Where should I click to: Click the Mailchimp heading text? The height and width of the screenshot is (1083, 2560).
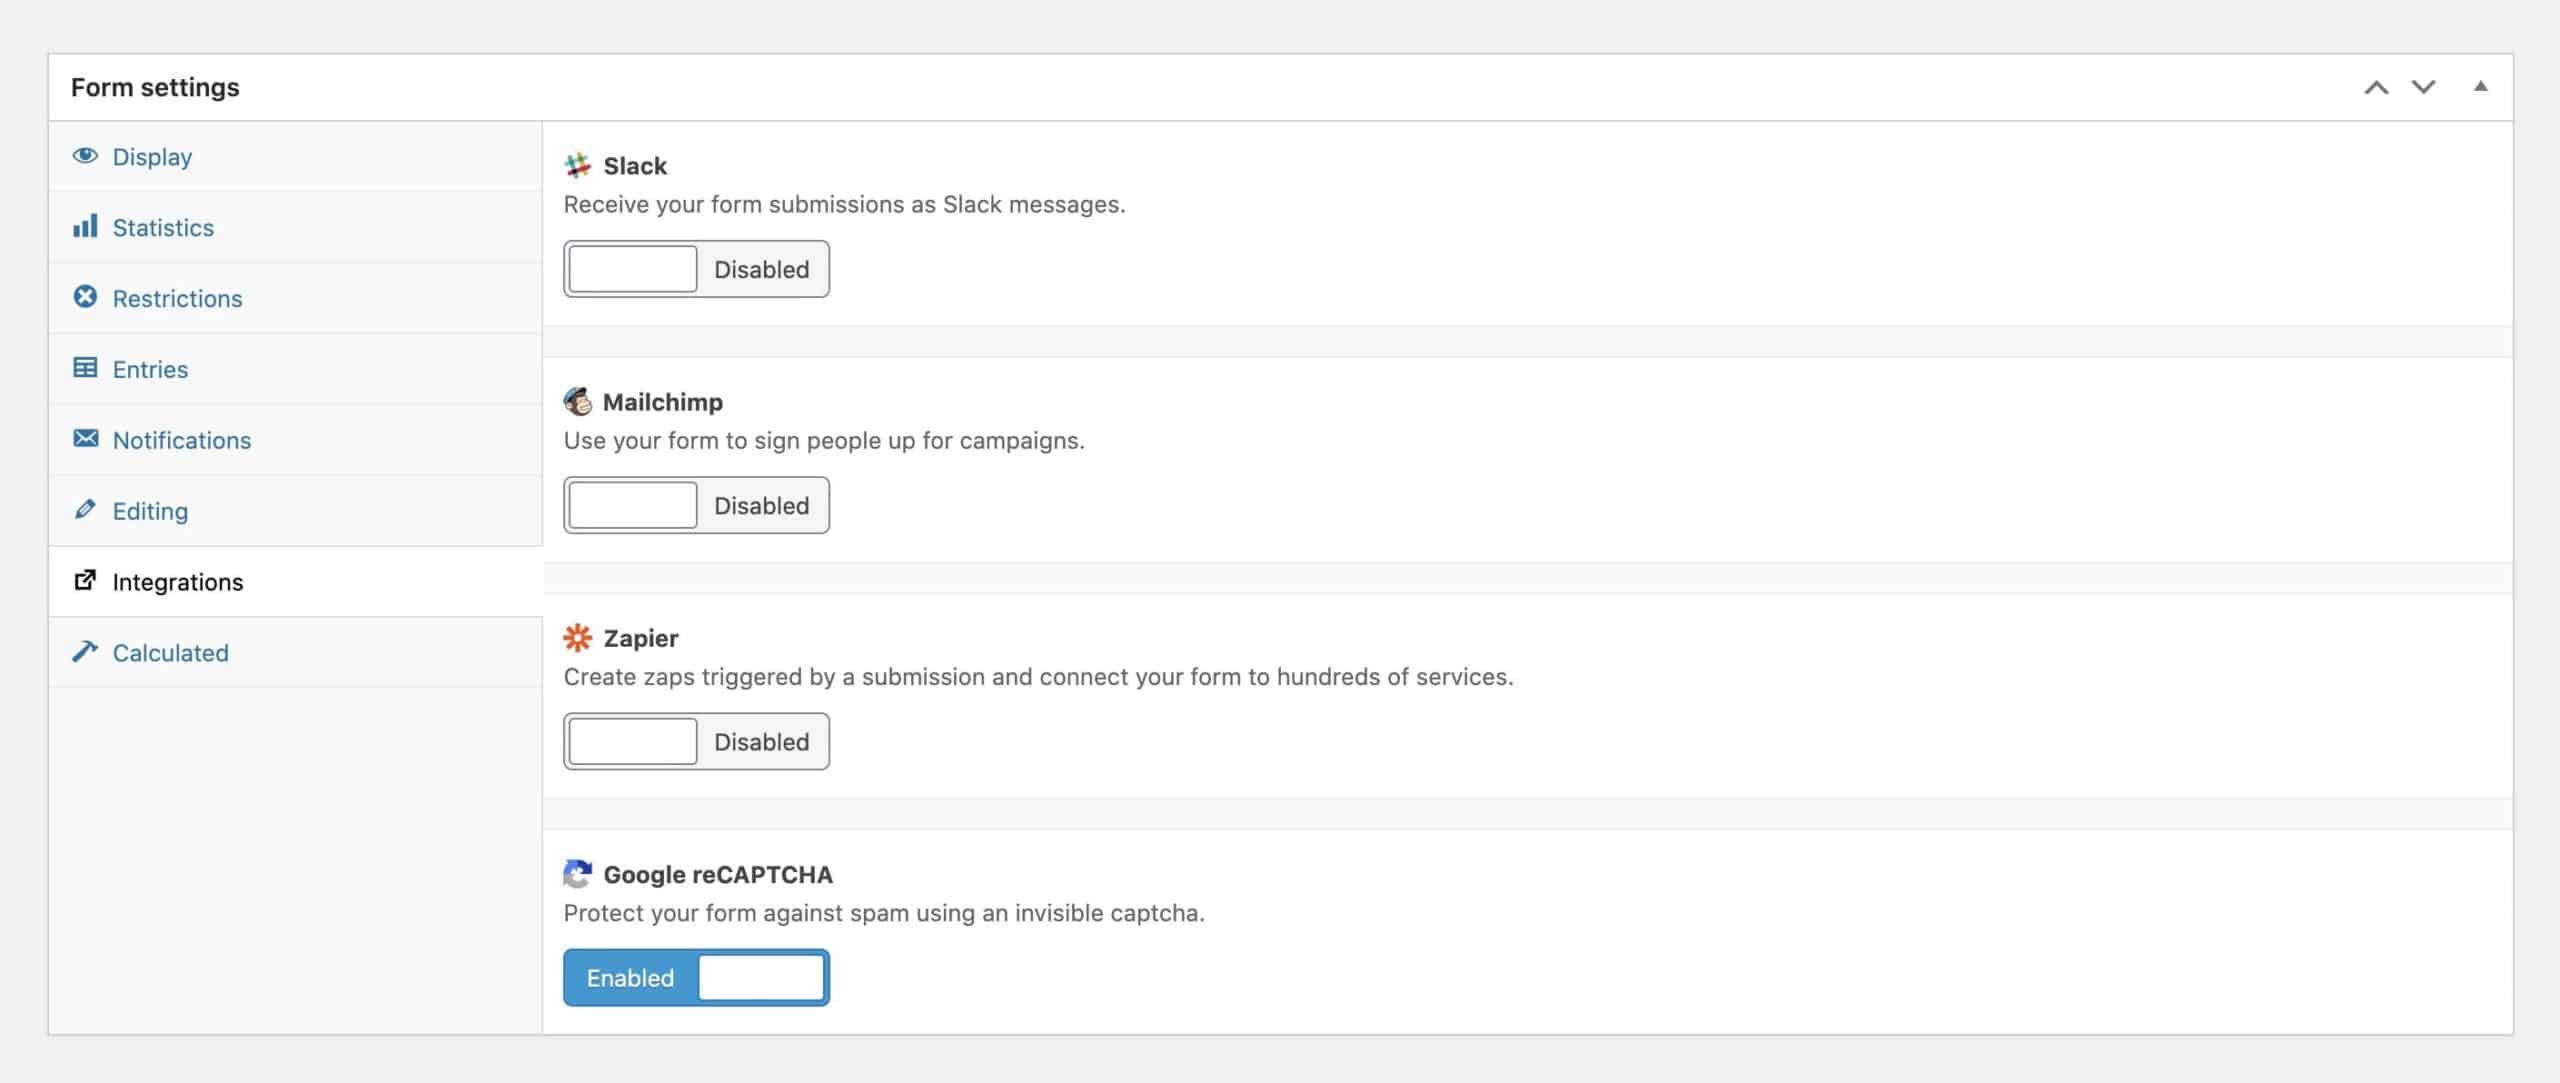(x=663, y=402)
